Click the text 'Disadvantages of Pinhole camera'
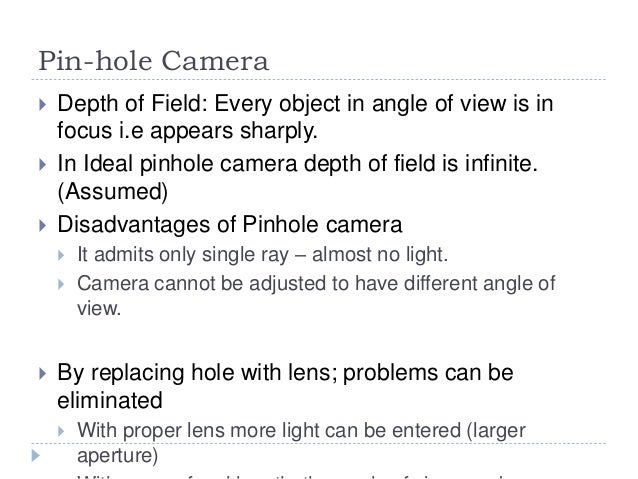 [230, 225]
